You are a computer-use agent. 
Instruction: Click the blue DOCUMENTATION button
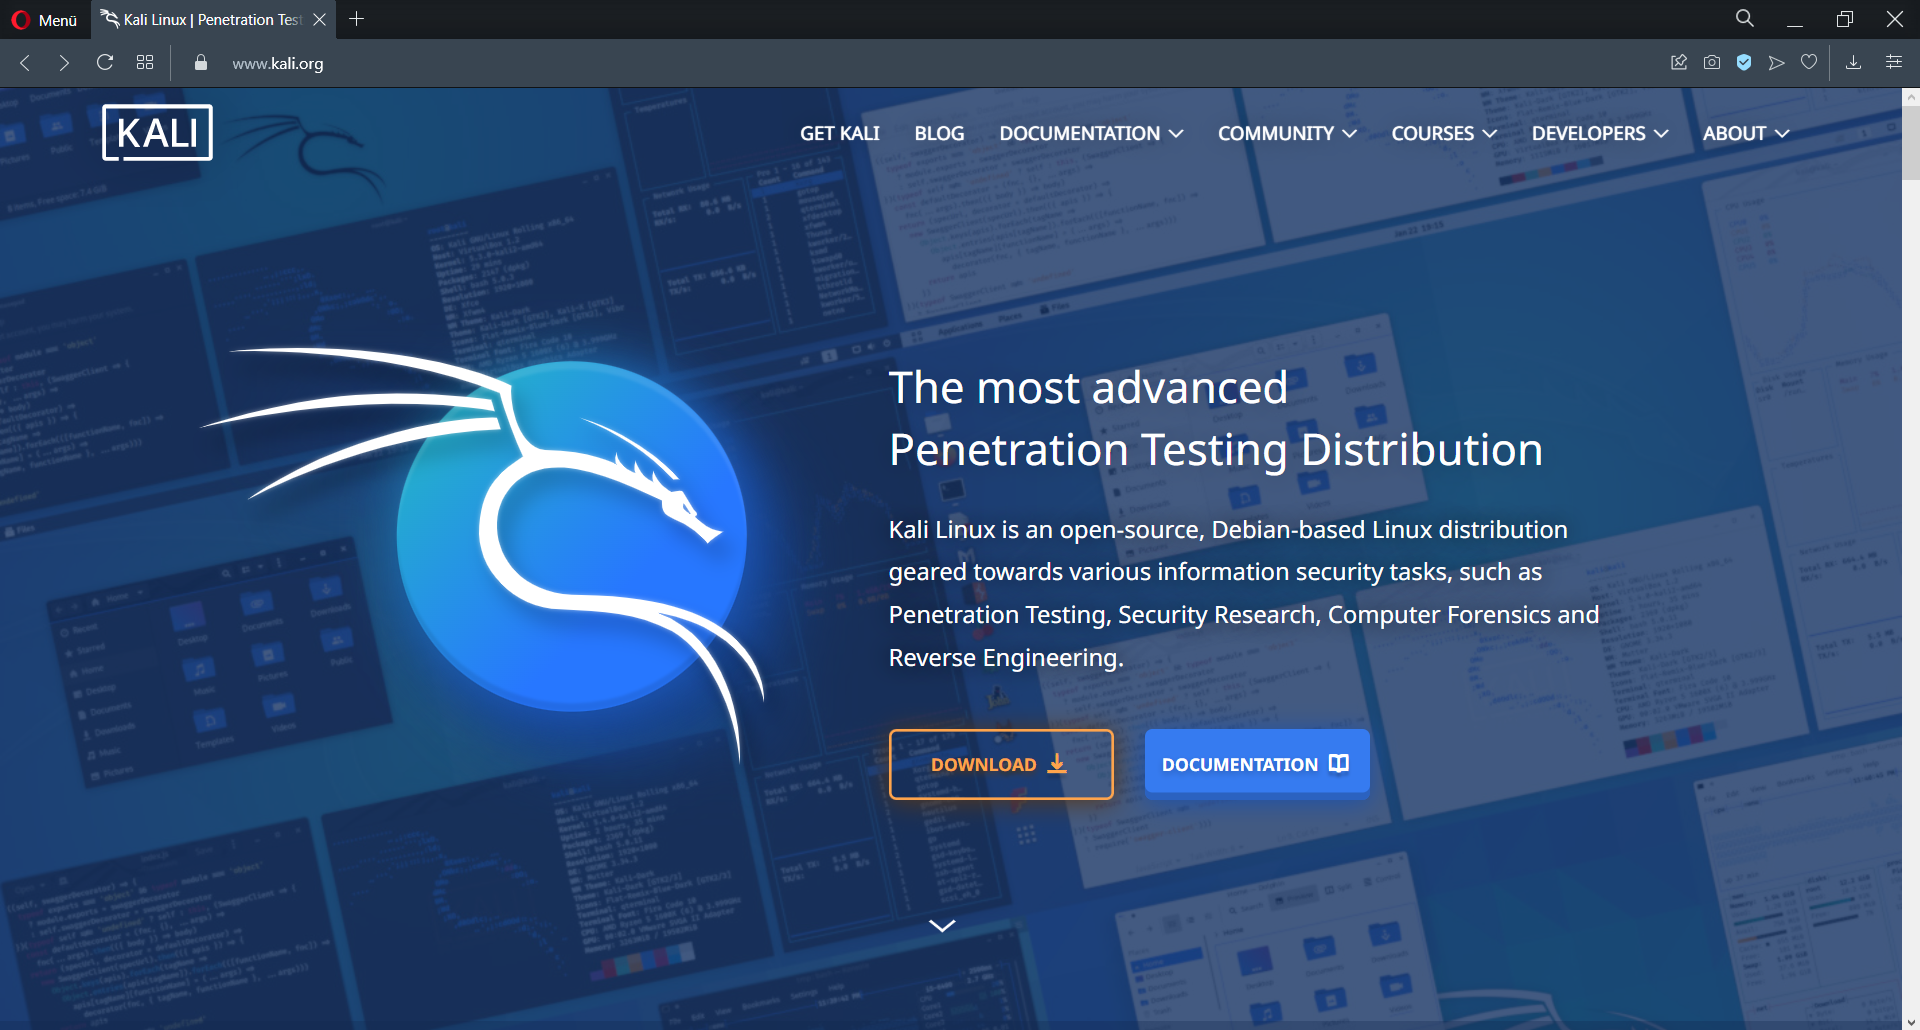(x=1257, y=764)
